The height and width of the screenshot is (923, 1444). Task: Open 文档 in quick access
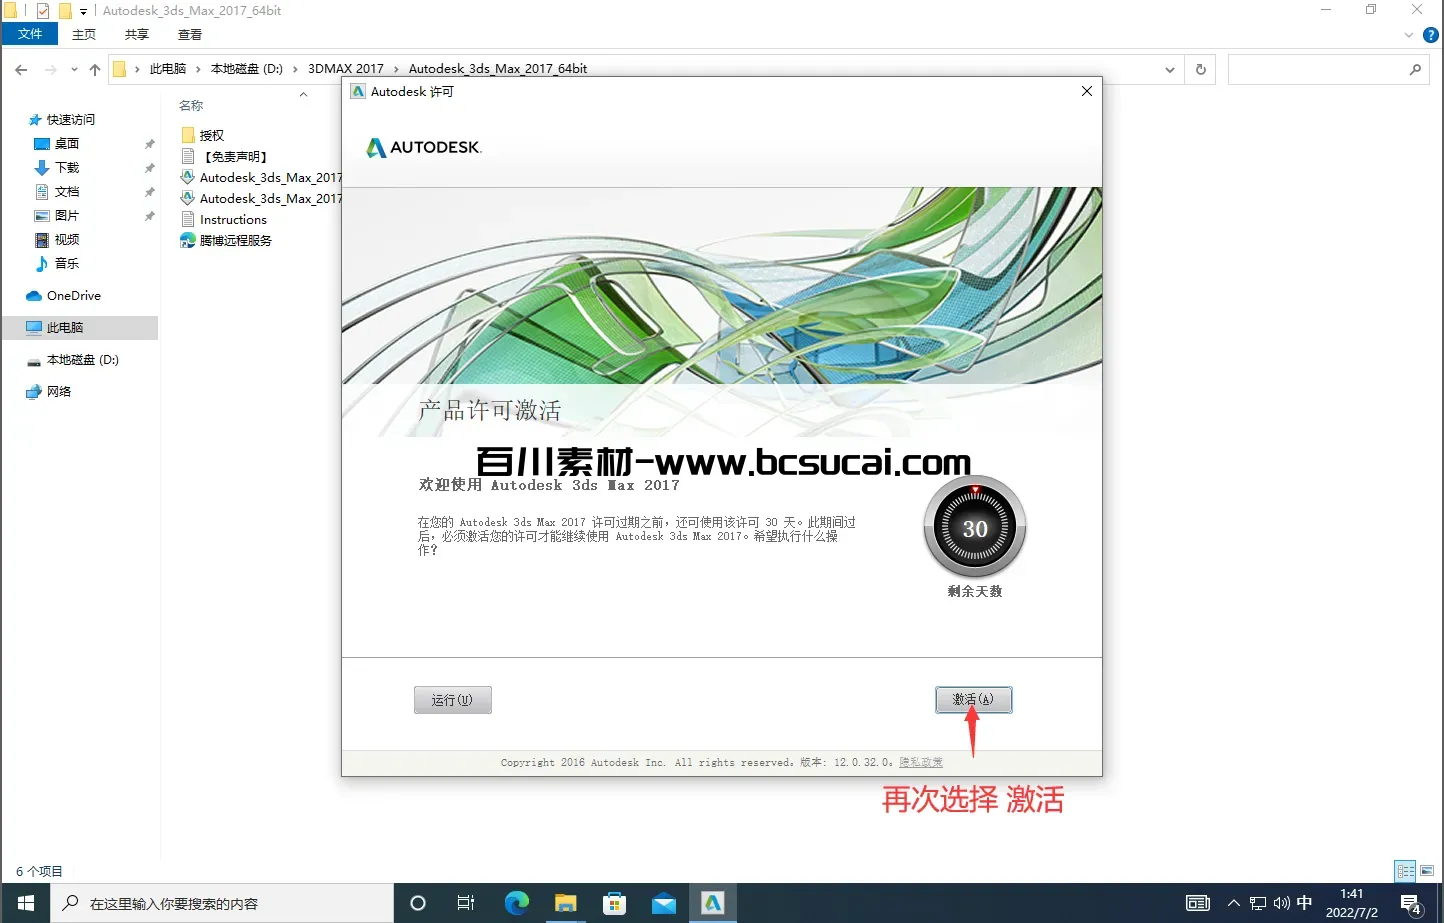(66, 191)
